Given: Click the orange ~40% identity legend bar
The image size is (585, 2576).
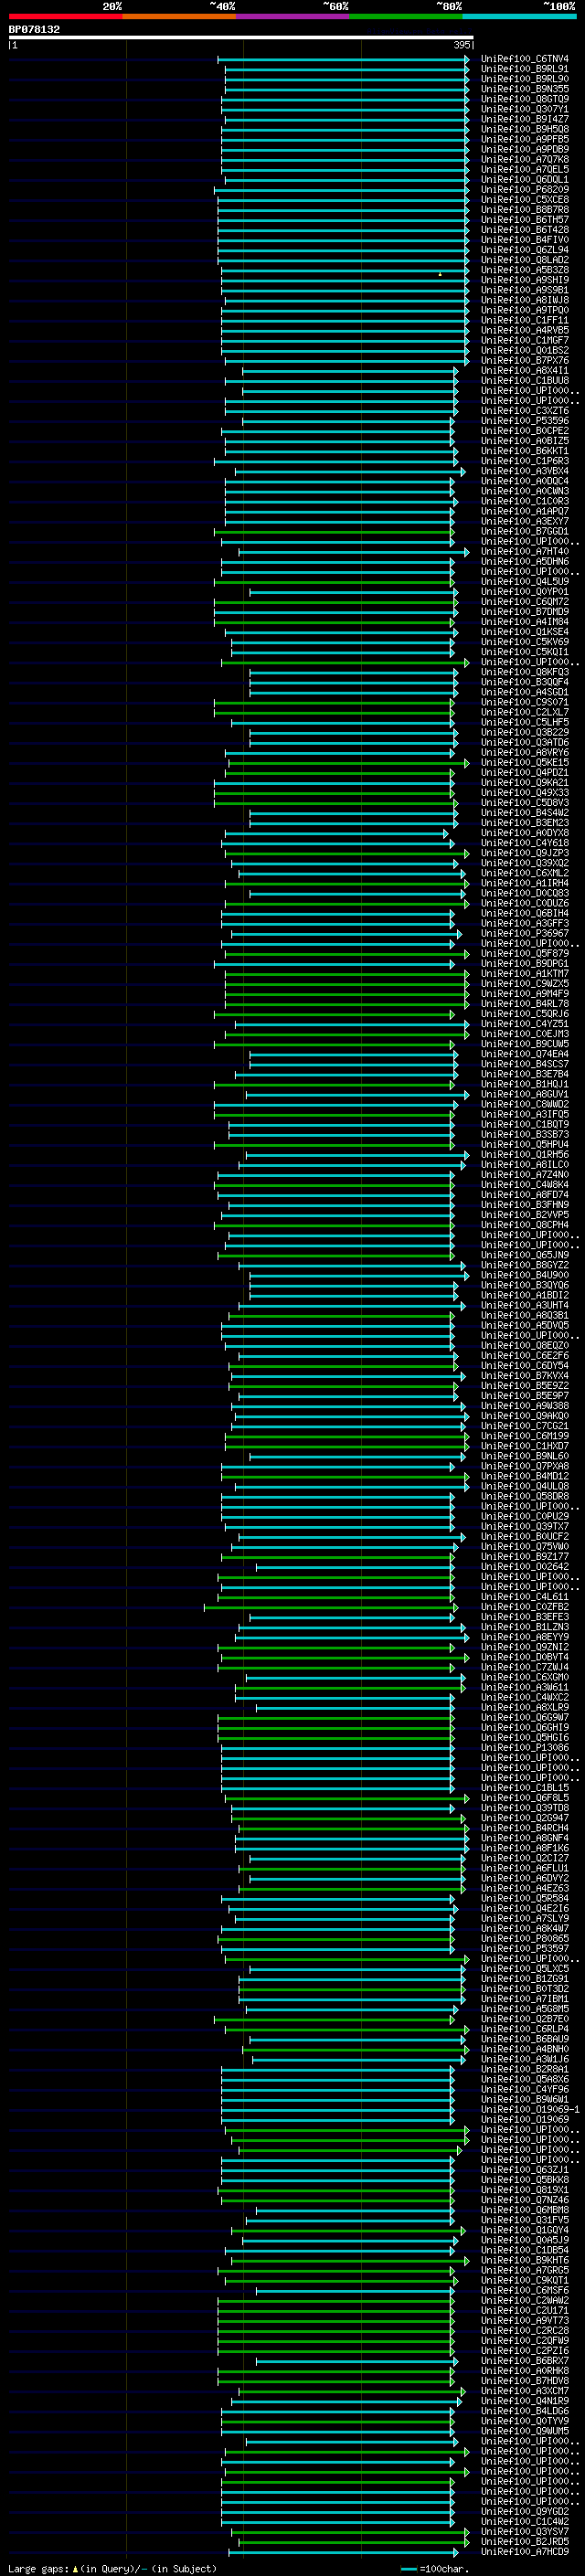Looking at the screenshot, I should click(x=179, y=17).
